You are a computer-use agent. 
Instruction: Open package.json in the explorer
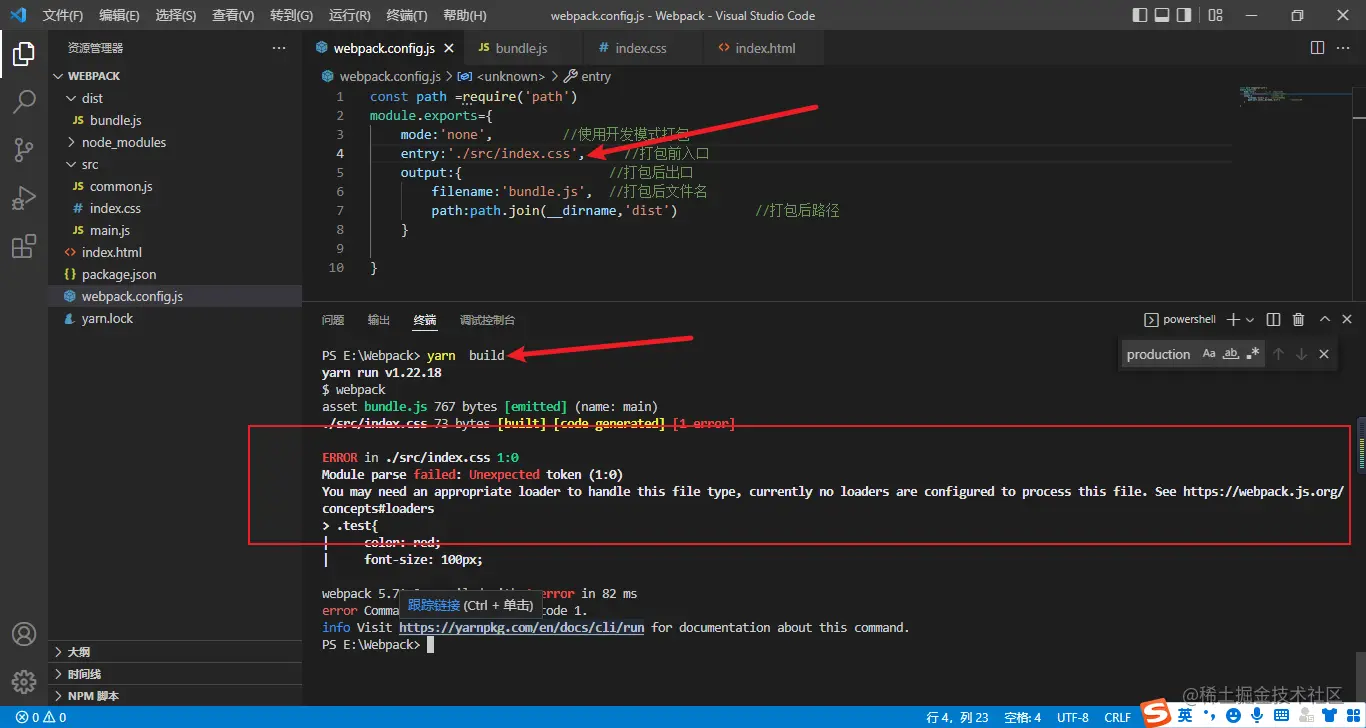pos(118,274)
